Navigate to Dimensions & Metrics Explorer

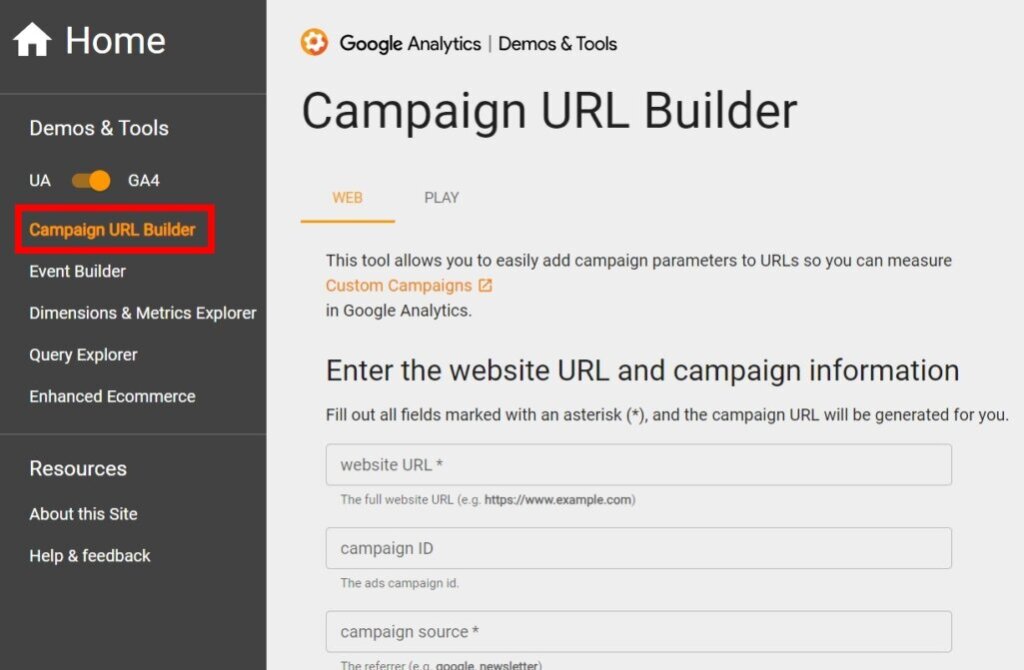pyautogui.click(x=142, y=313)
